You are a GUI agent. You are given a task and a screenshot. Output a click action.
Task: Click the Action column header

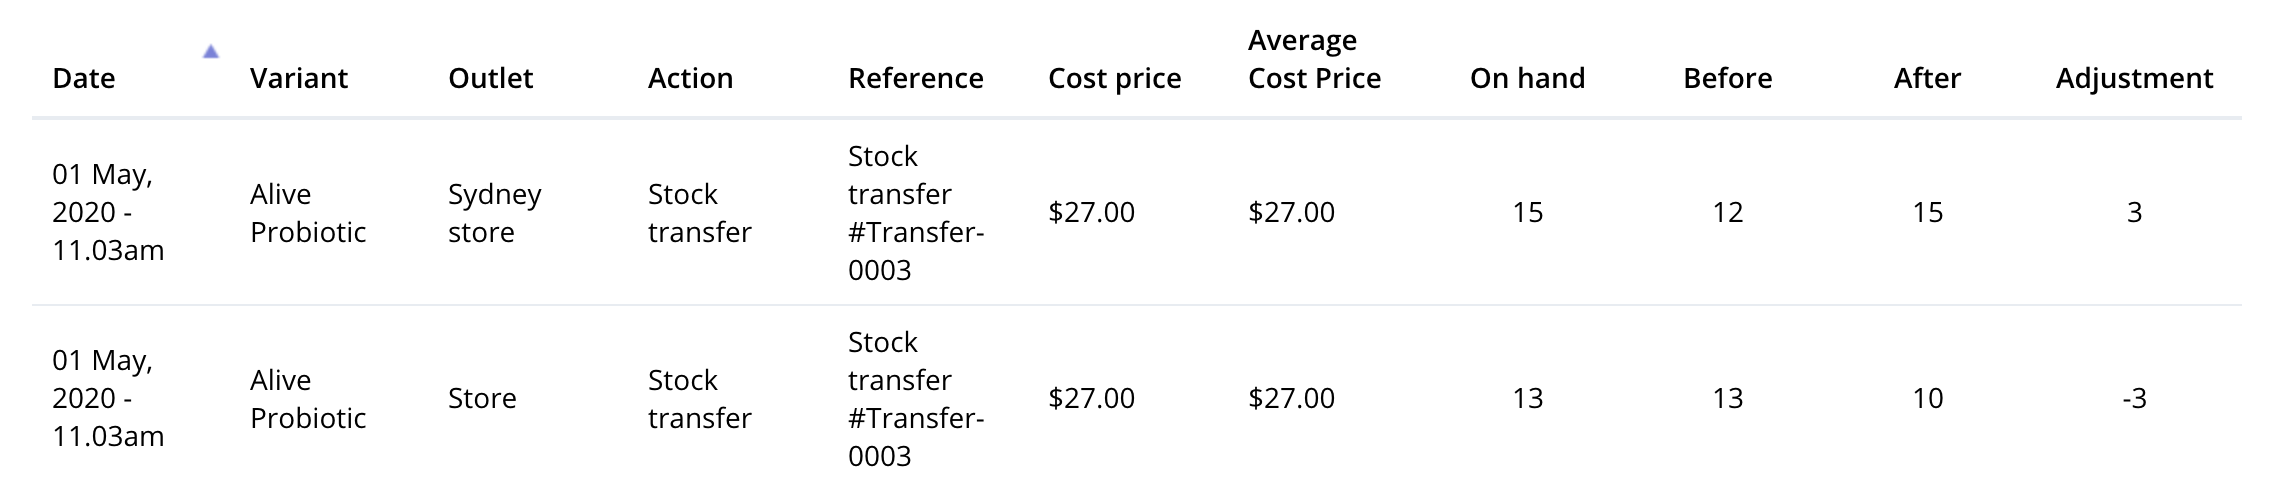[690, 78]
